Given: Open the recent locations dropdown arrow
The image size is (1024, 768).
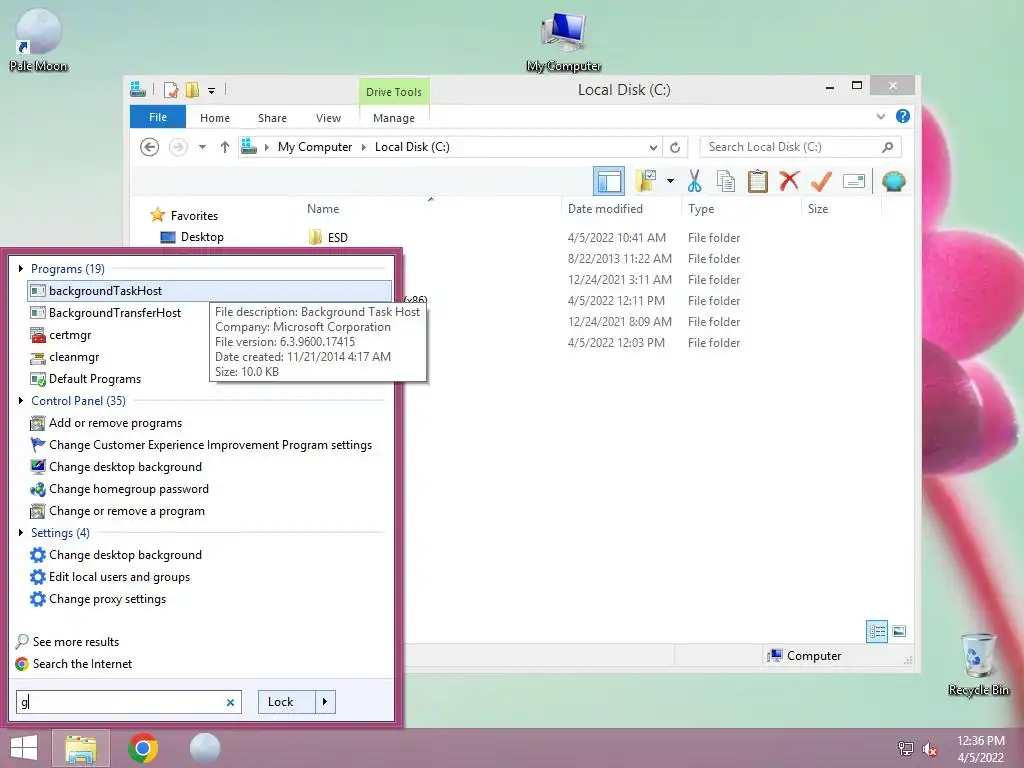Looking at the screenshot, I should click(x=202, y=147).
